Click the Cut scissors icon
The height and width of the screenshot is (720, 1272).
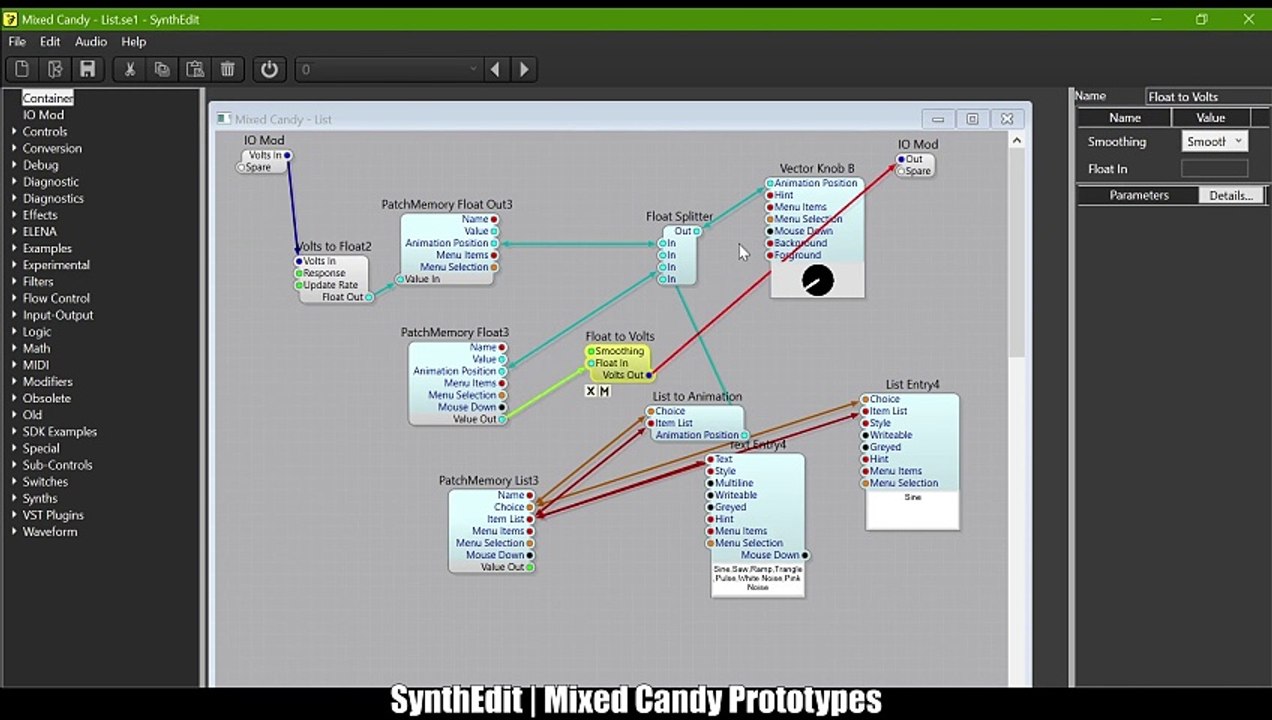coord(129,69)
